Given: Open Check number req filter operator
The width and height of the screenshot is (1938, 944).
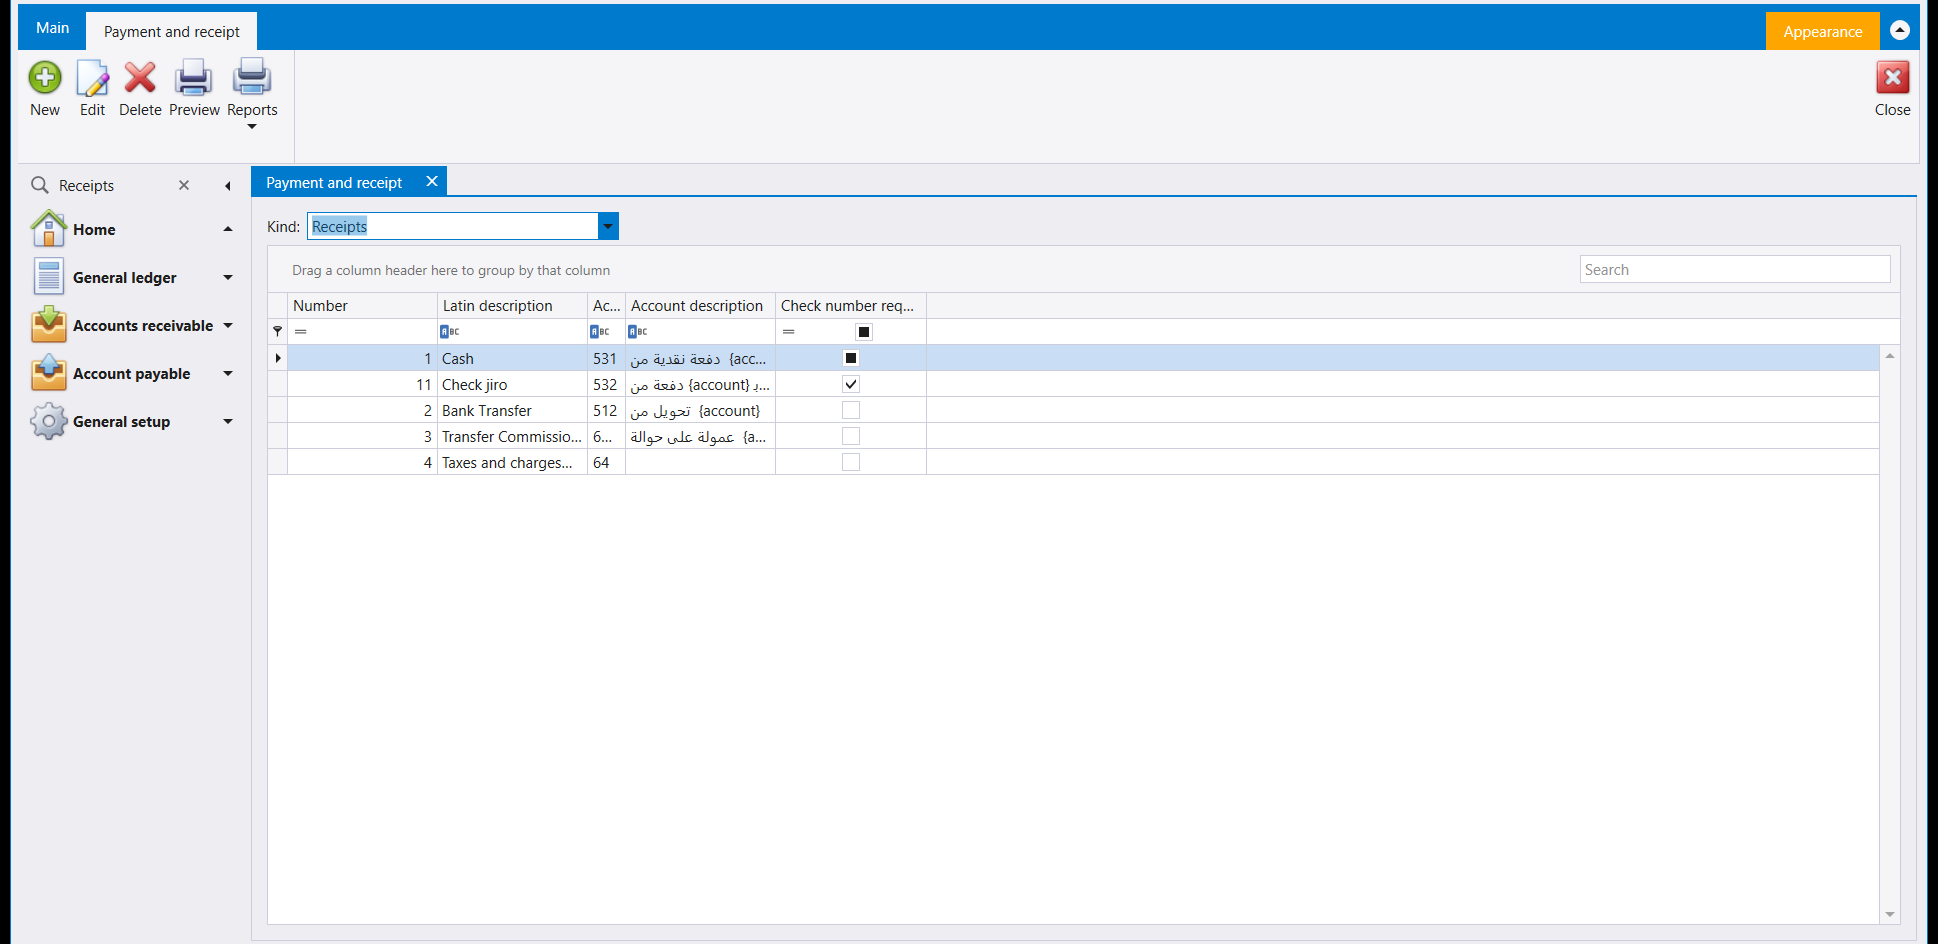Looking at the screenshot, I should click(788, 331).
